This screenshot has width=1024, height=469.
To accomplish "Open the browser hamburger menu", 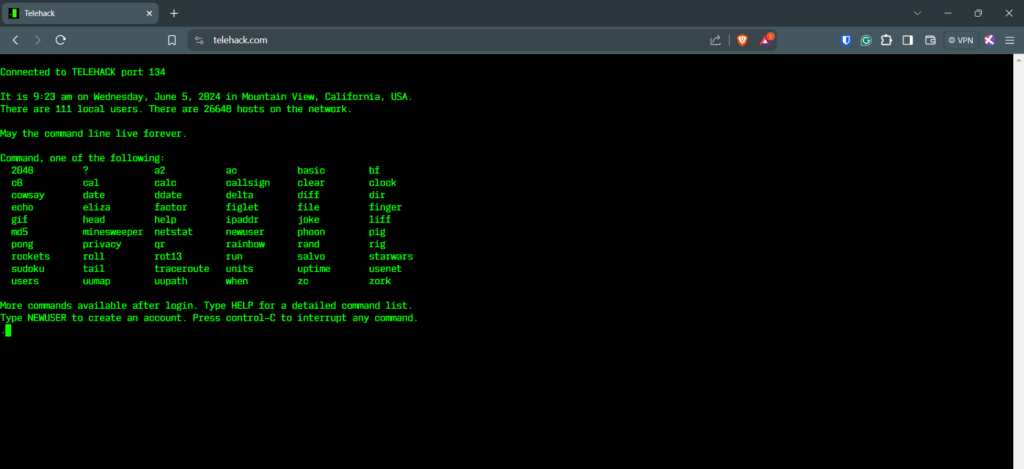I will coord(1010,40).
